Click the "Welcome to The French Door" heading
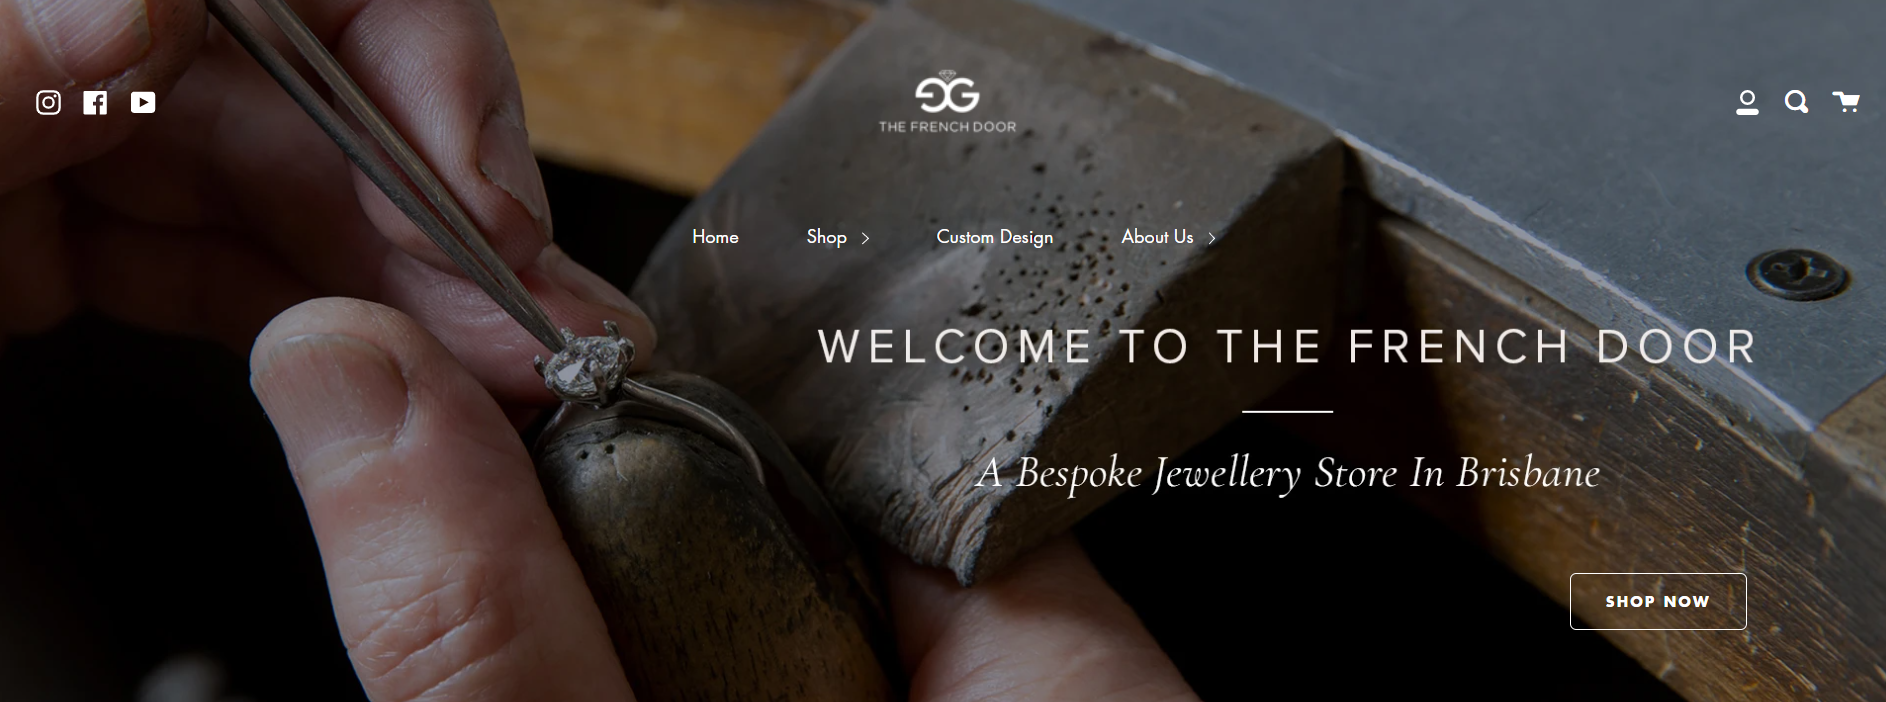 (x=1287, y=347)
